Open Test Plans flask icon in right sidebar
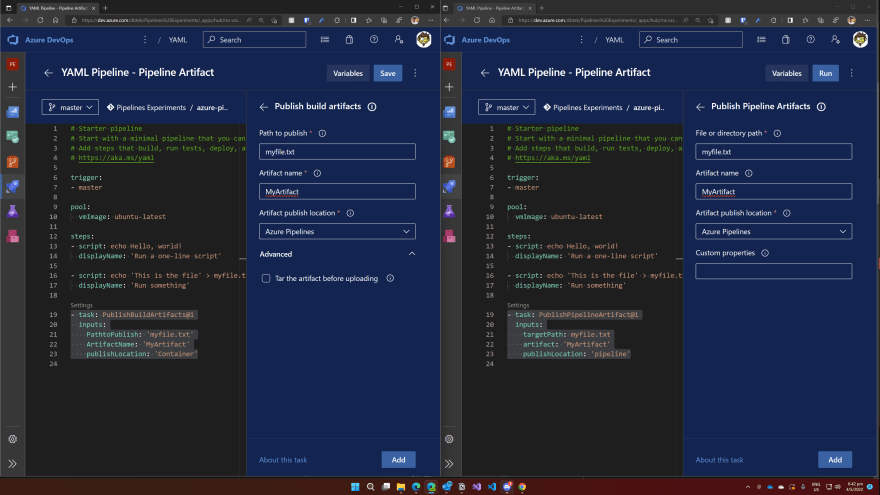The height and width of the screenshot is (495, 880). 449,212
